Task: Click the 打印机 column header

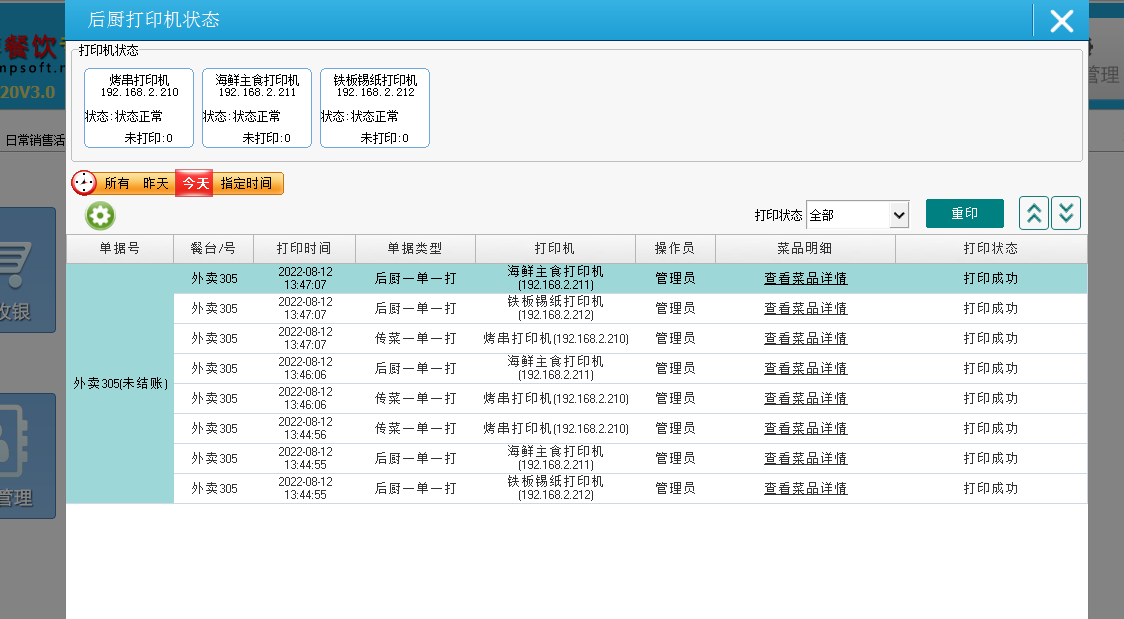Action: (555, 249)
